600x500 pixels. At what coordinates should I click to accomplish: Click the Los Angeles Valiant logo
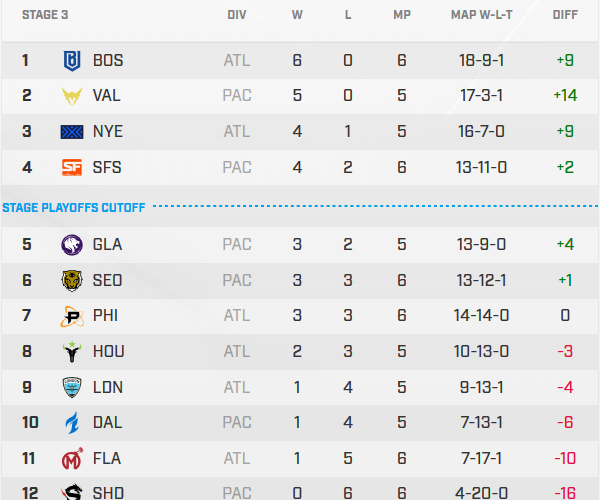pos(73,96)
